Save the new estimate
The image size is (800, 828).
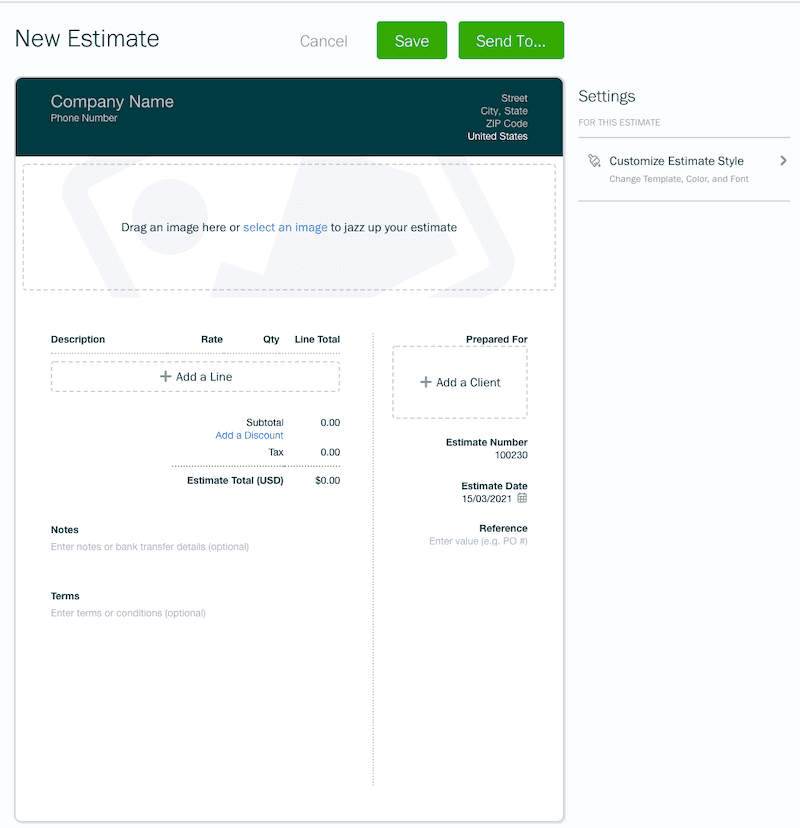pos(411,41)
